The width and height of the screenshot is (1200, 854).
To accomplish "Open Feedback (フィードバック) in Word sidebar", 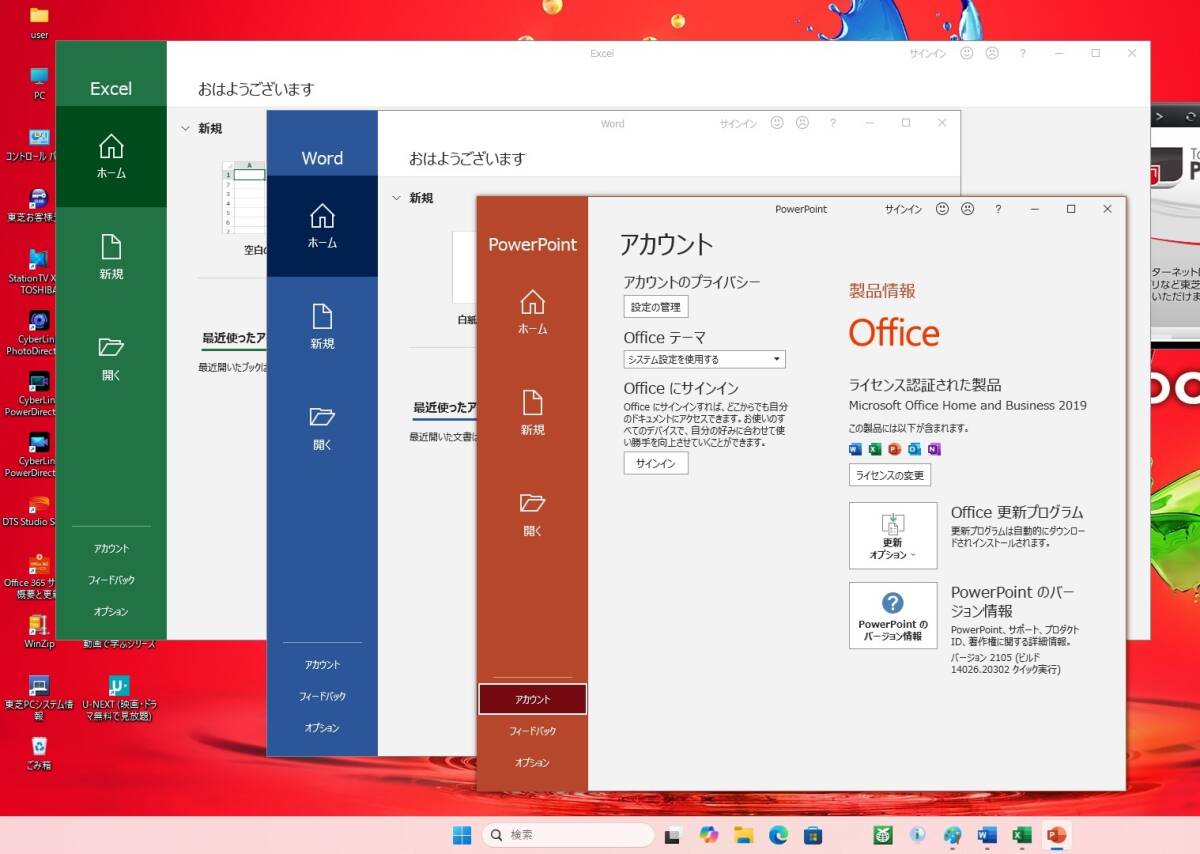I will click(322, 696).
